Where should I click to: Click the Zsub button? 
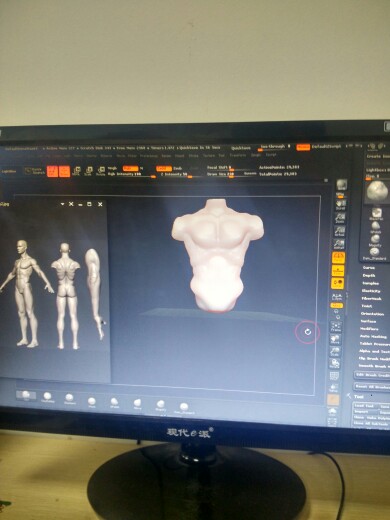[177, 168]
